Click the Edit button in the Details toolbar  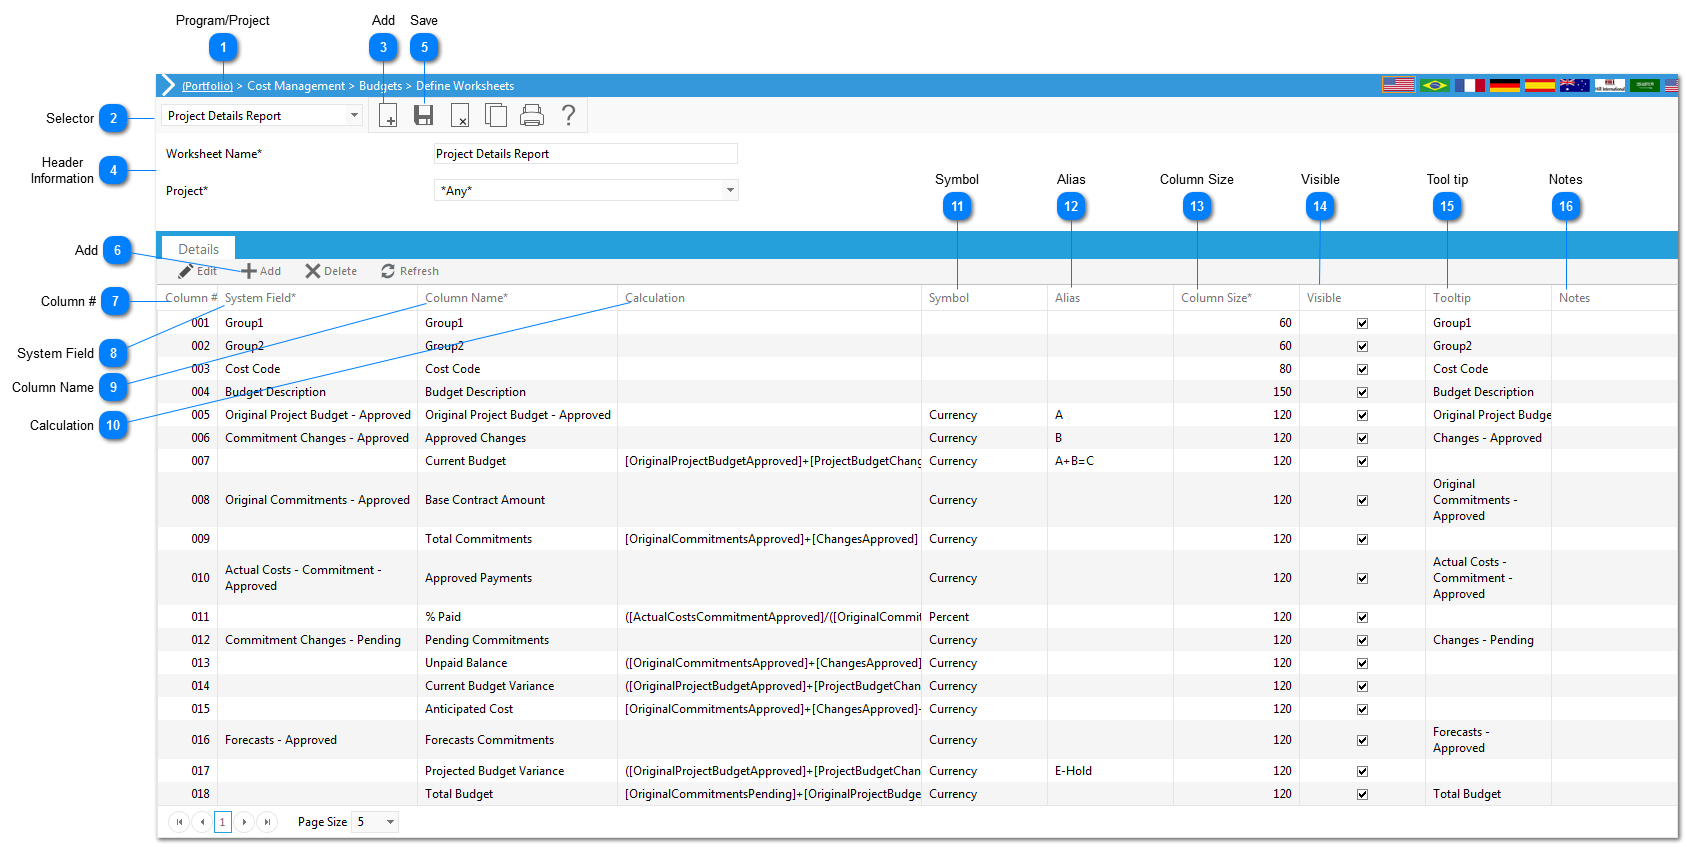pyautogui.click(x=198, y=271)
